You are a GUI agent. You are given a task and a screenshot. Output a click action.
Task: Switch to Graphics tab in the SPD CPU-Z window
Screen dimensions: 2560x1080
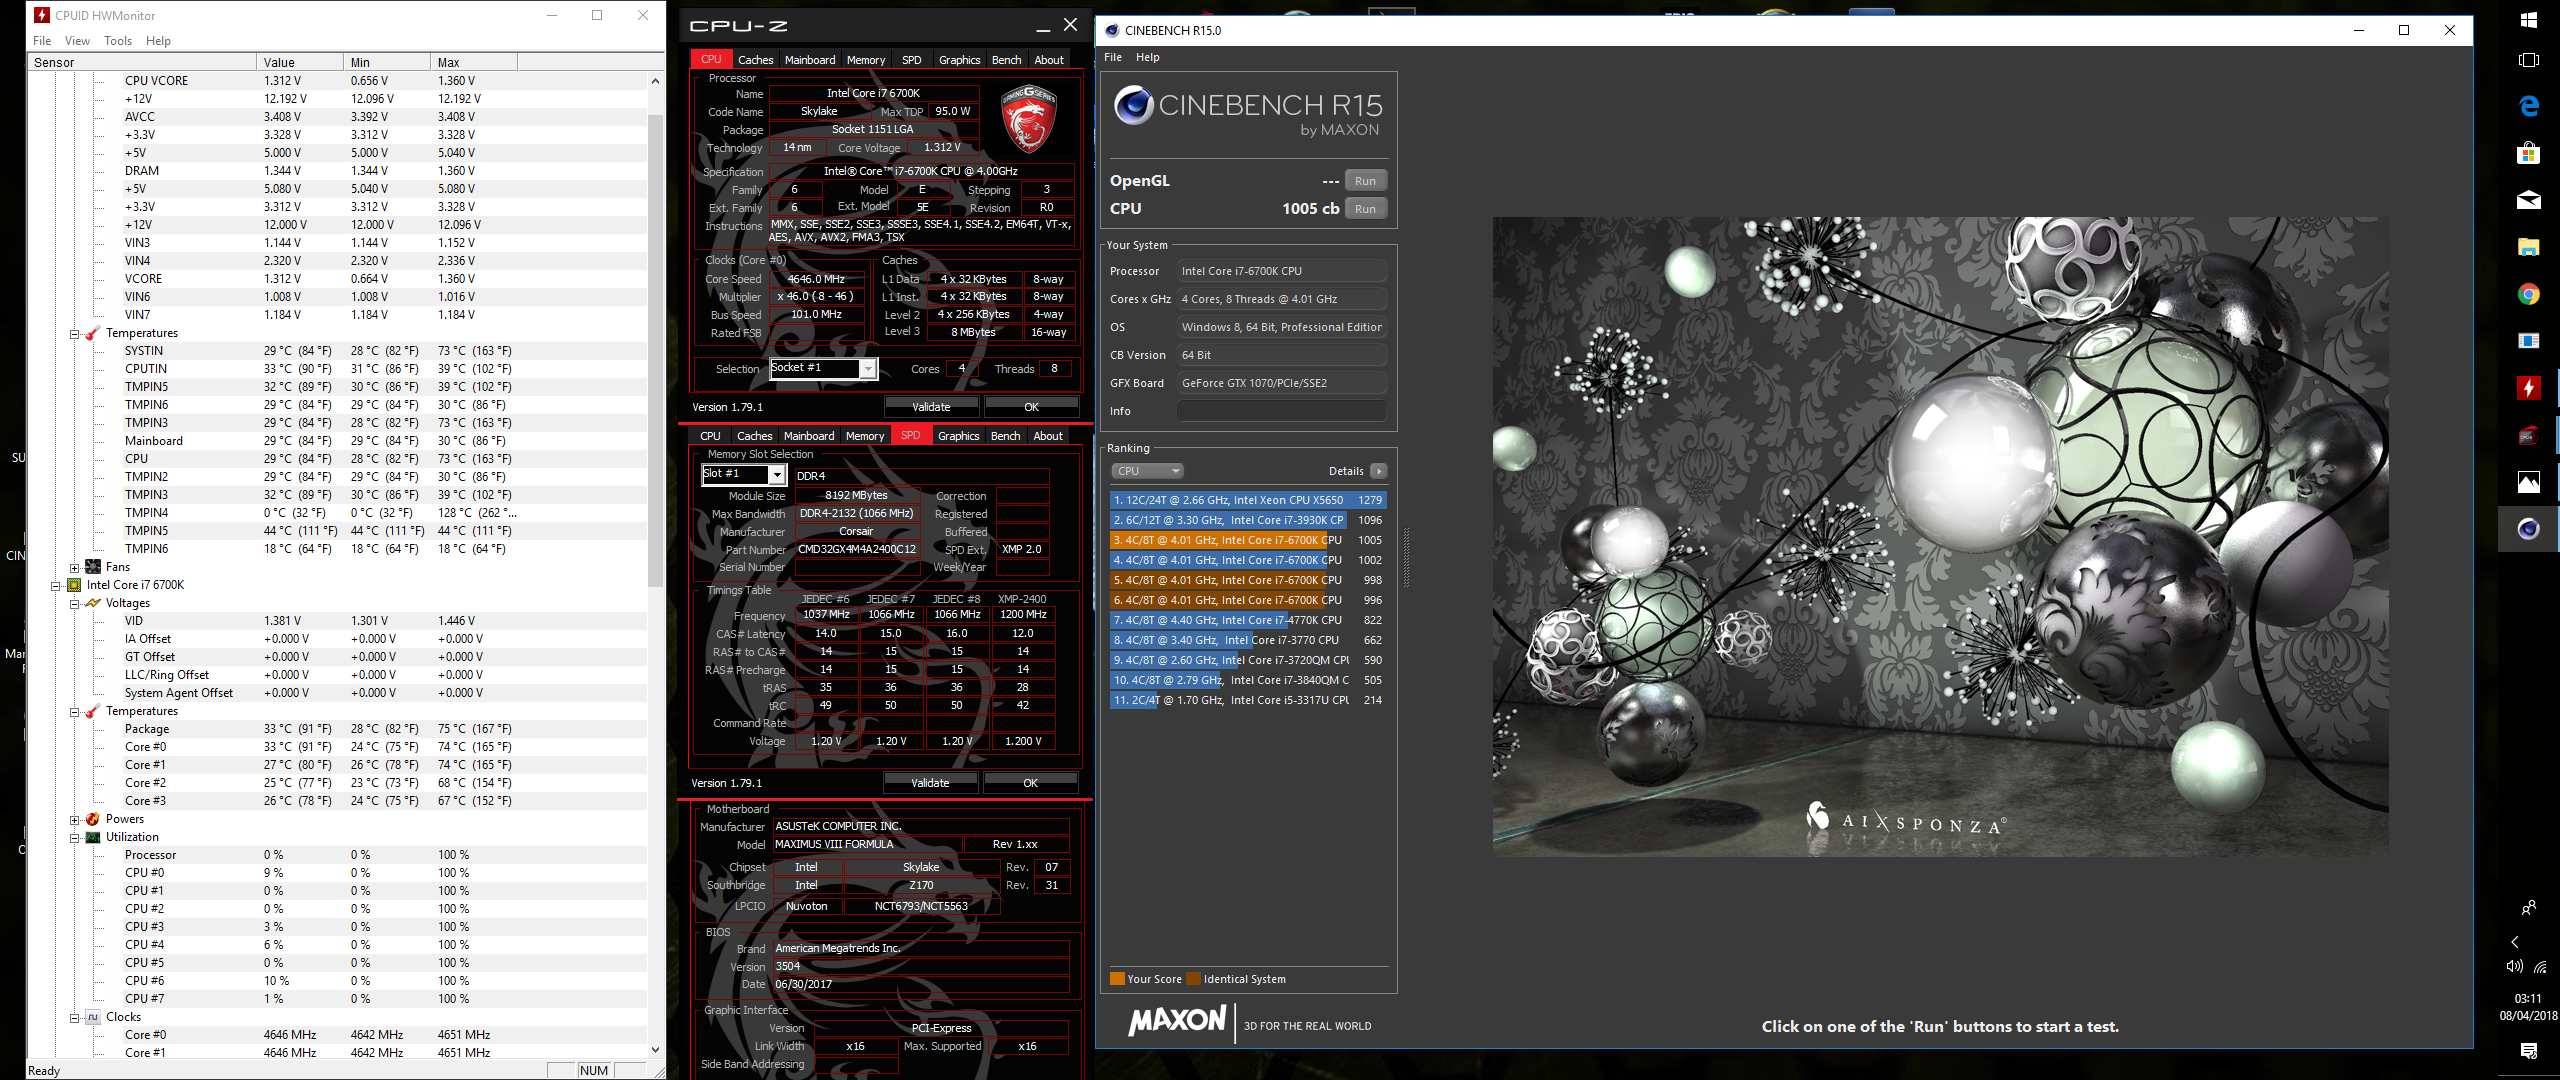[x=958, y=436]
